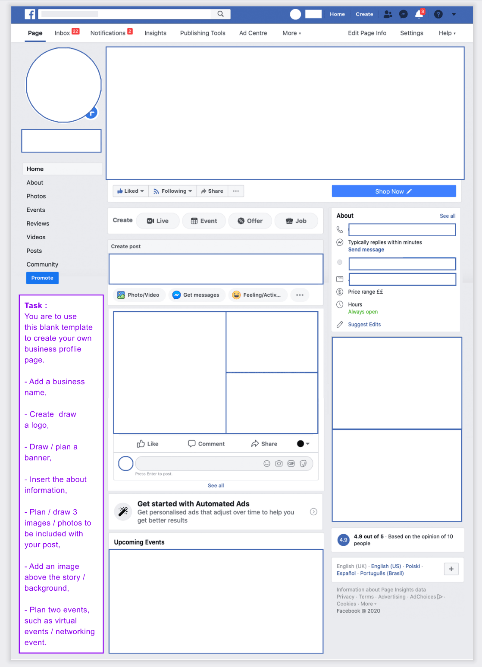Viewport: 482px width, 667px height.
Task: Click the help question mark icon
Action: click(438, 14)
